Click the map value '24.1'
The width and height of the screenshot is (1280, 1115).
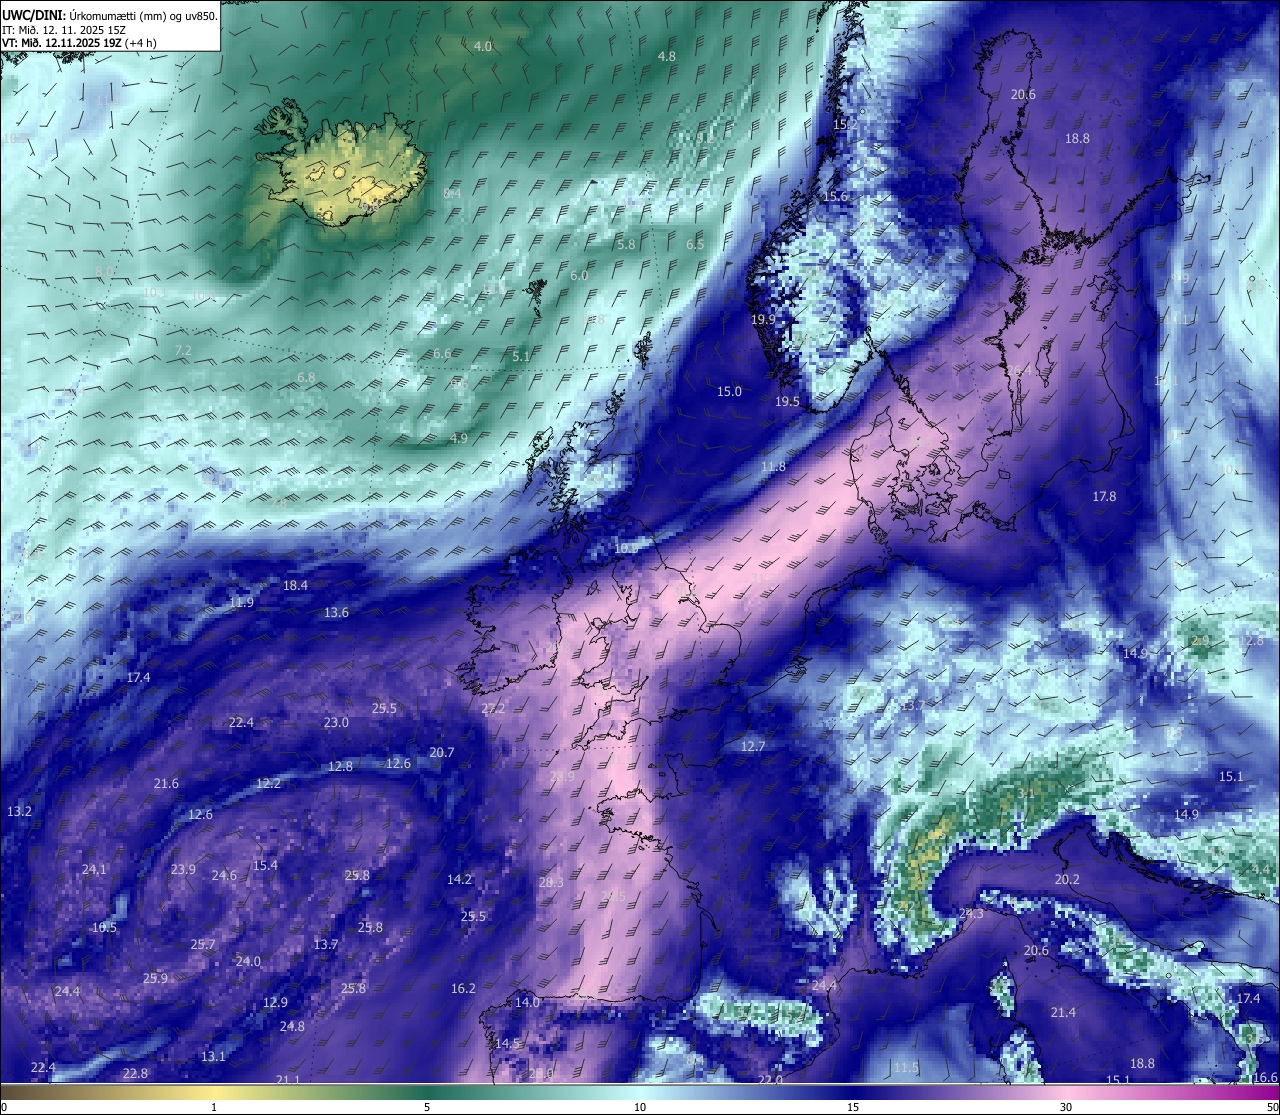point(94,870)
